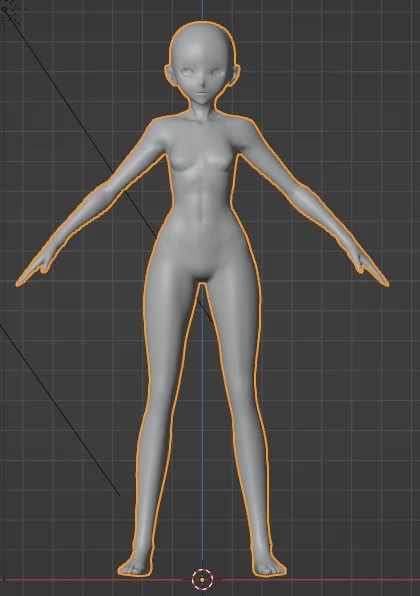
Task: Click the character's mouth
Action: coord(203,94)
